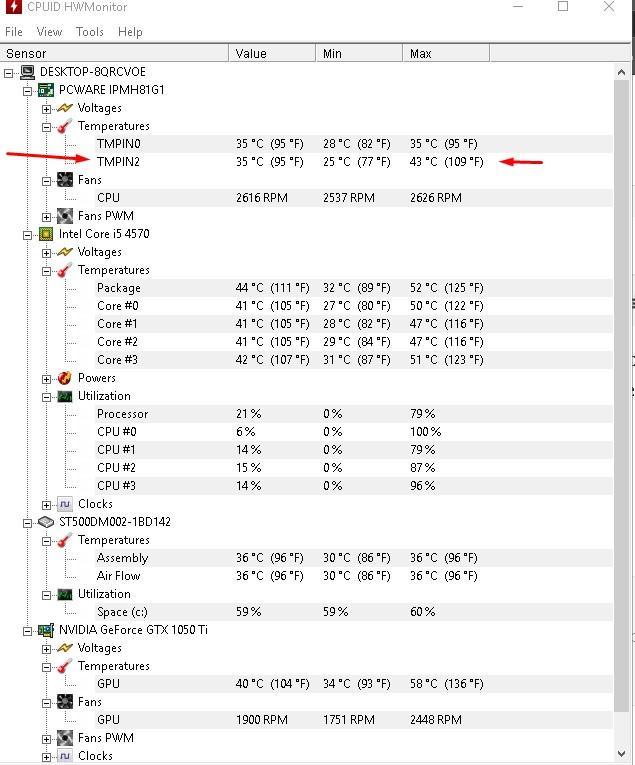
Task: Open the Tools menu
Action: tap(90, 32)
